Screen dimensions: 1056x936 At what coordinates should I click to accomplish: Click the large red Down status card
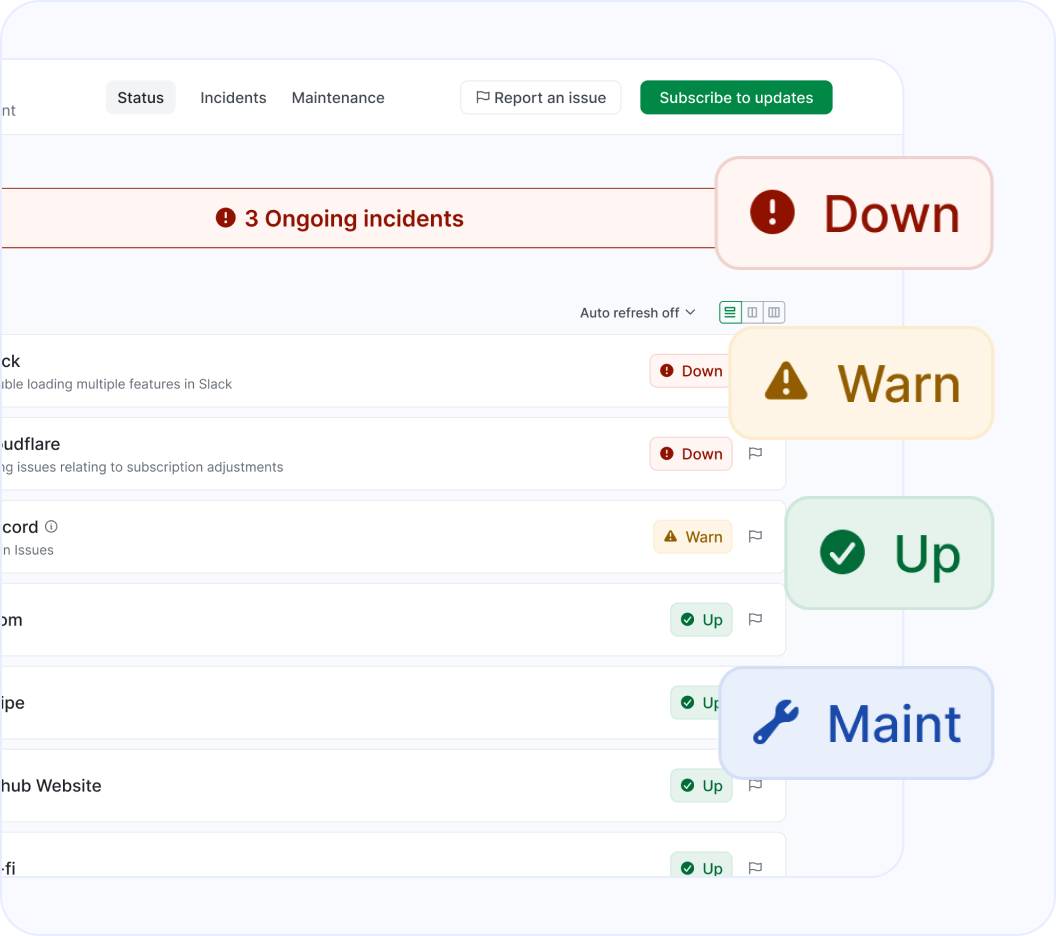(x=853, y=213)
